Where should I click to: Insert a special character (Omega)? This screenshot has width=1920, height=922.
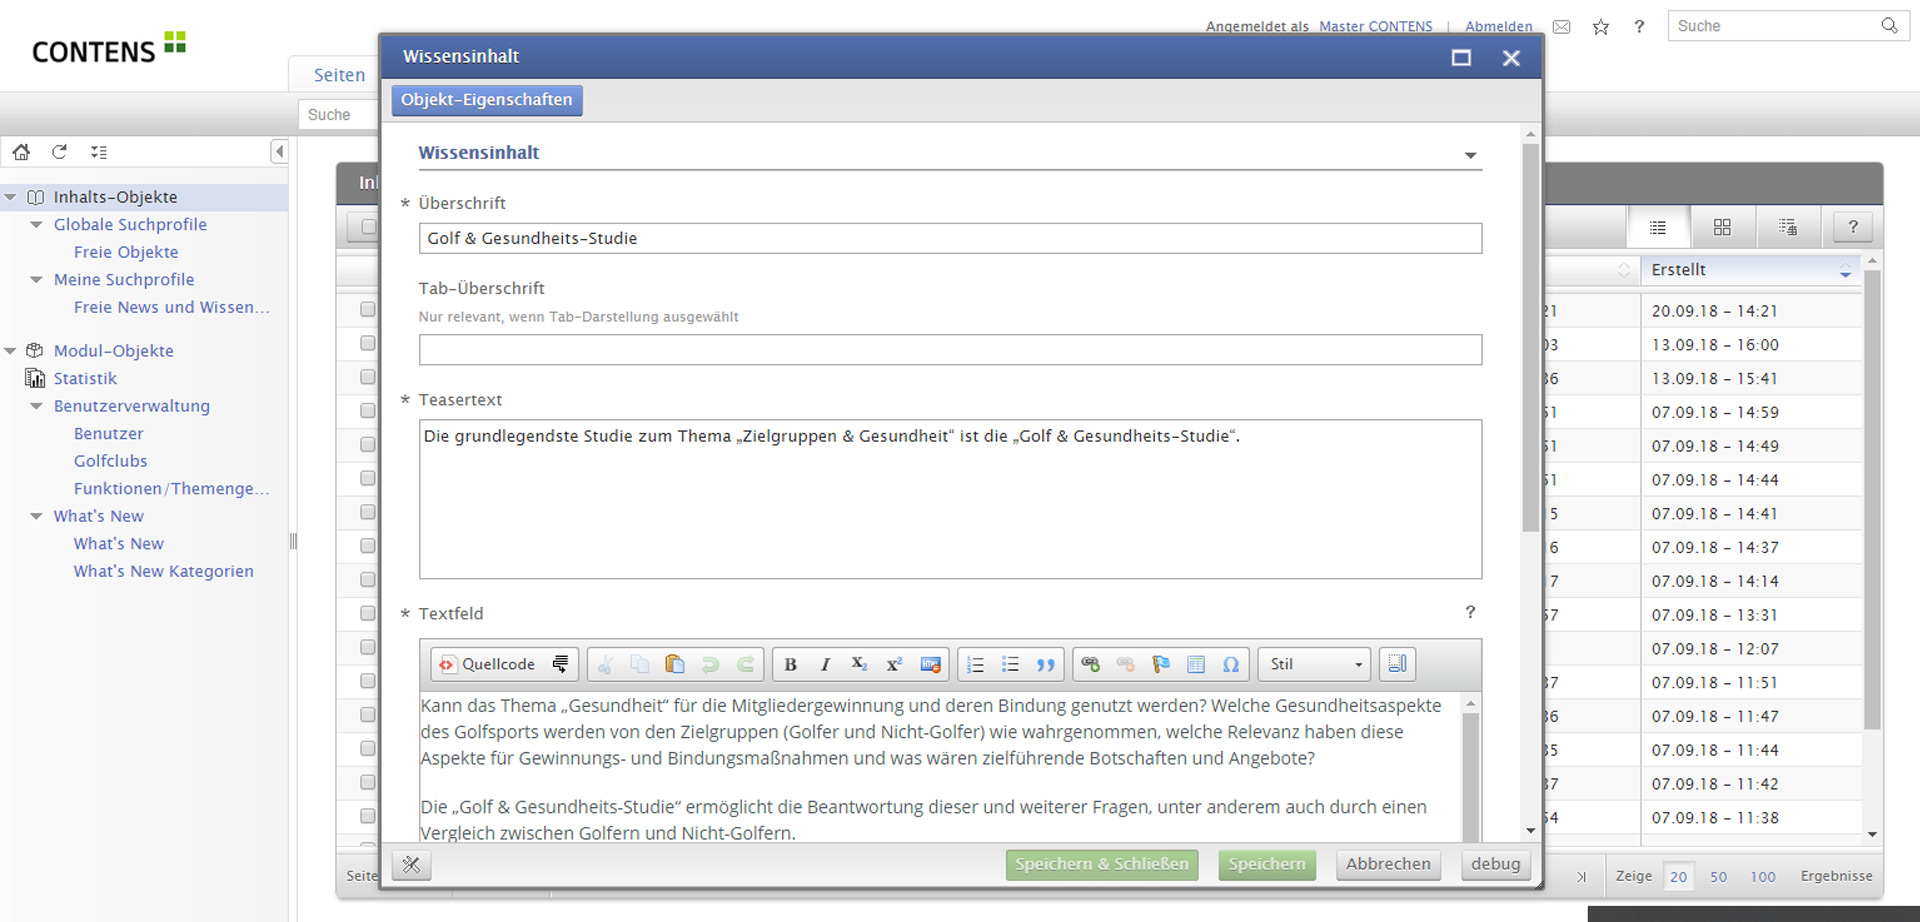[1231, 665]
